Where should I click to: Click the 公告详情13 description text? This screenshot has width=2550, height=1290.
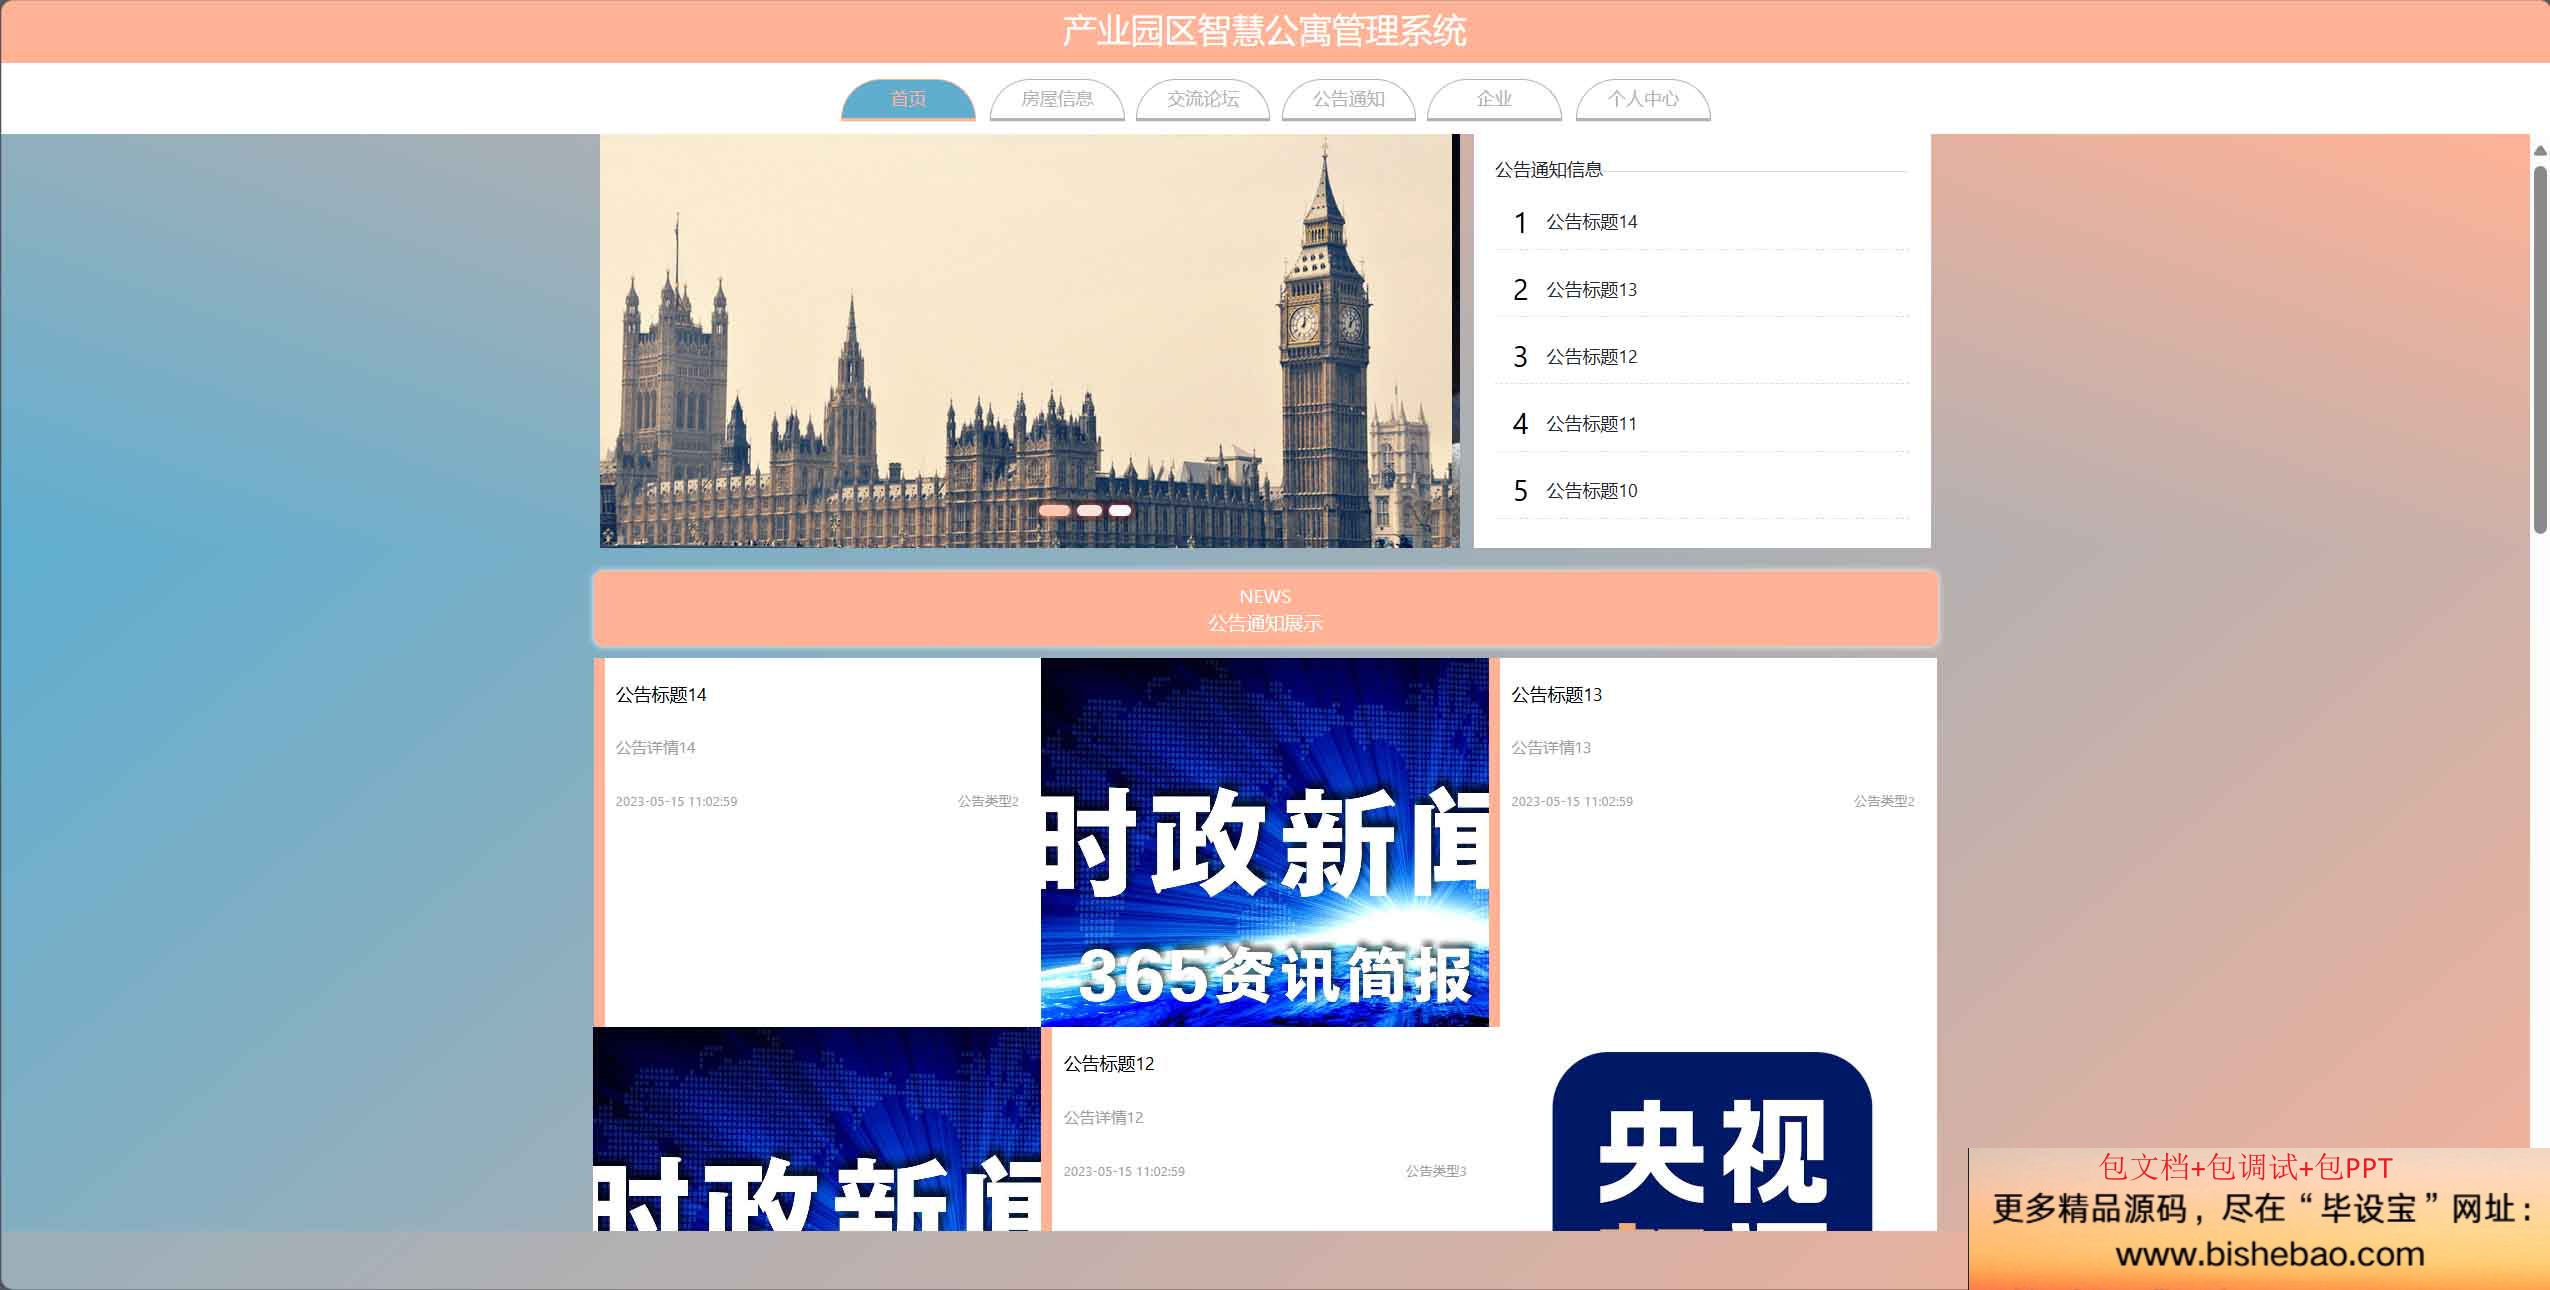1551,748
